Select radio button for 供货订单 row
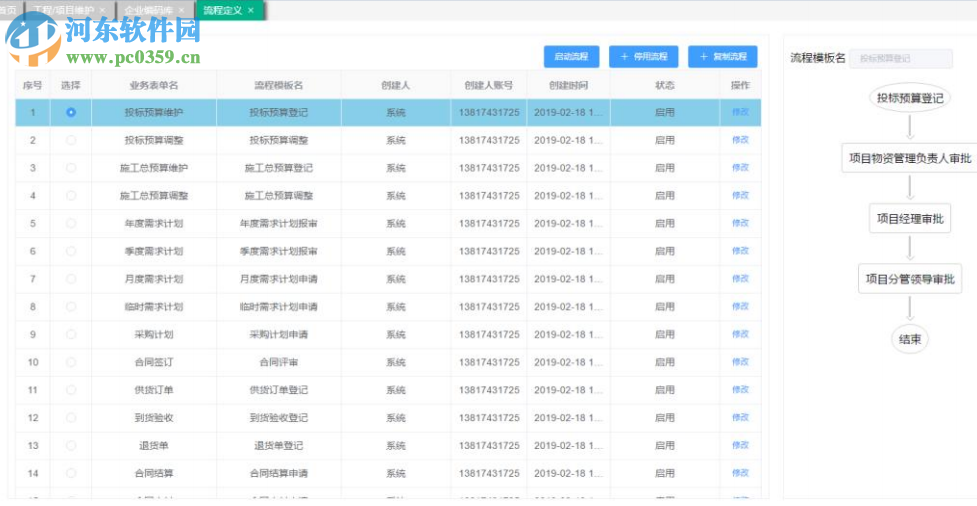Screen dimensions: 977x506 point(71,389)
